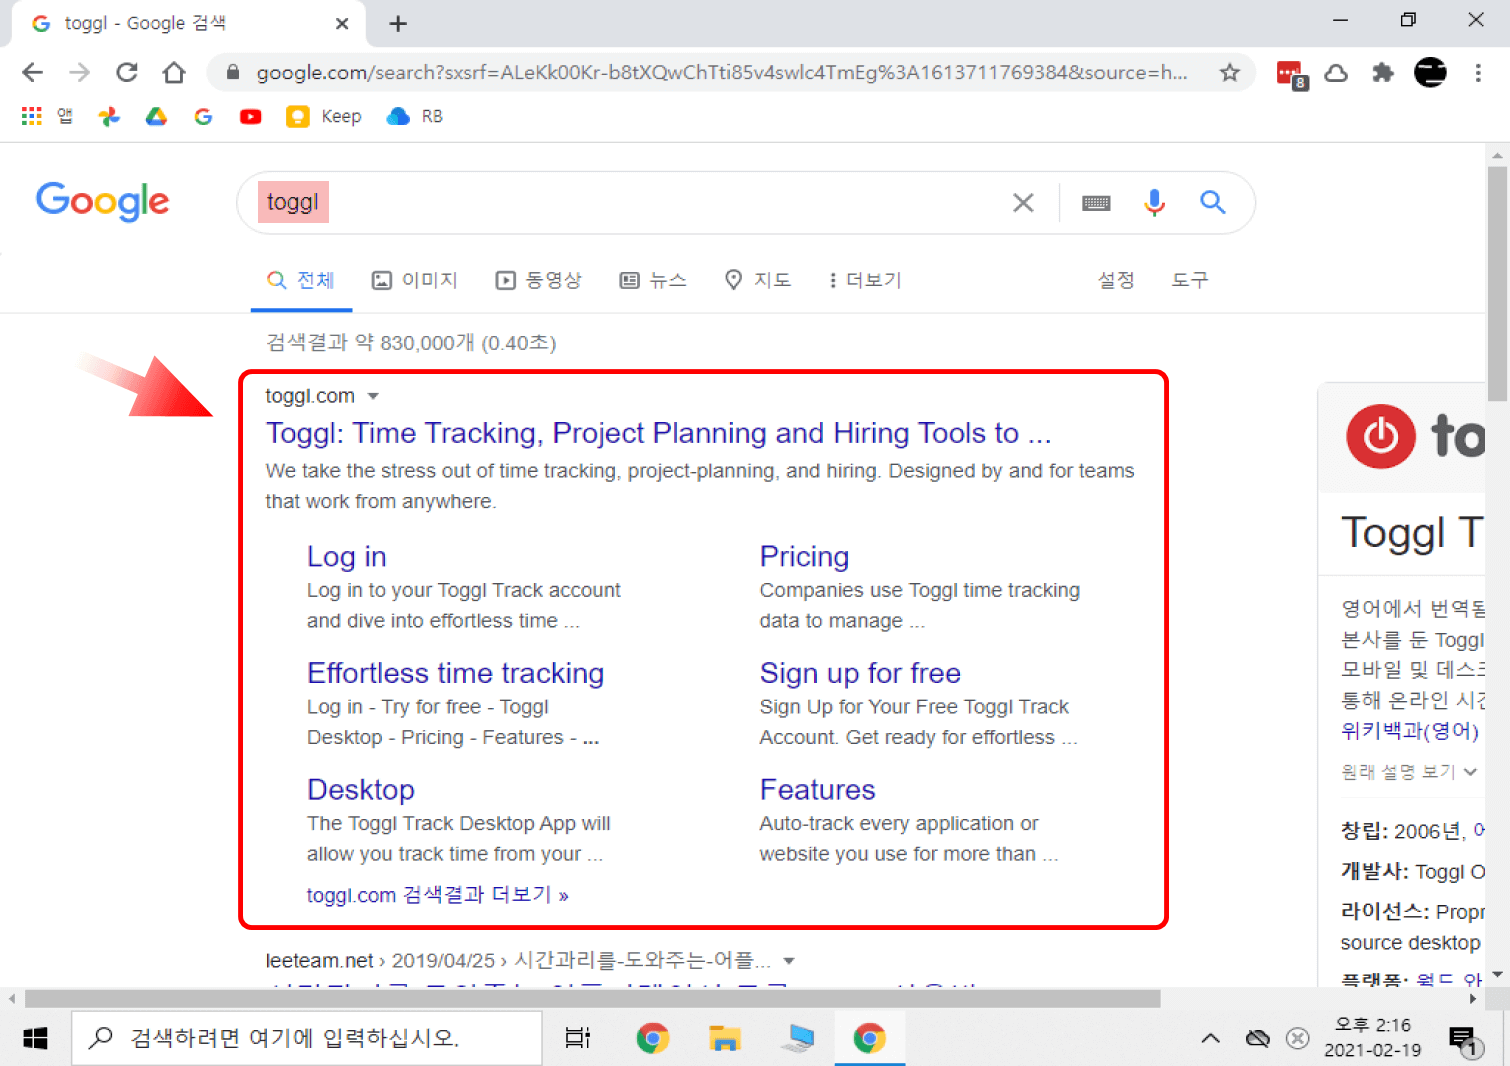Image resolution: width=1510 pixels, height=1066 pixels.
Task: Click the browser forward arrow
Action: tap(79, 72)
